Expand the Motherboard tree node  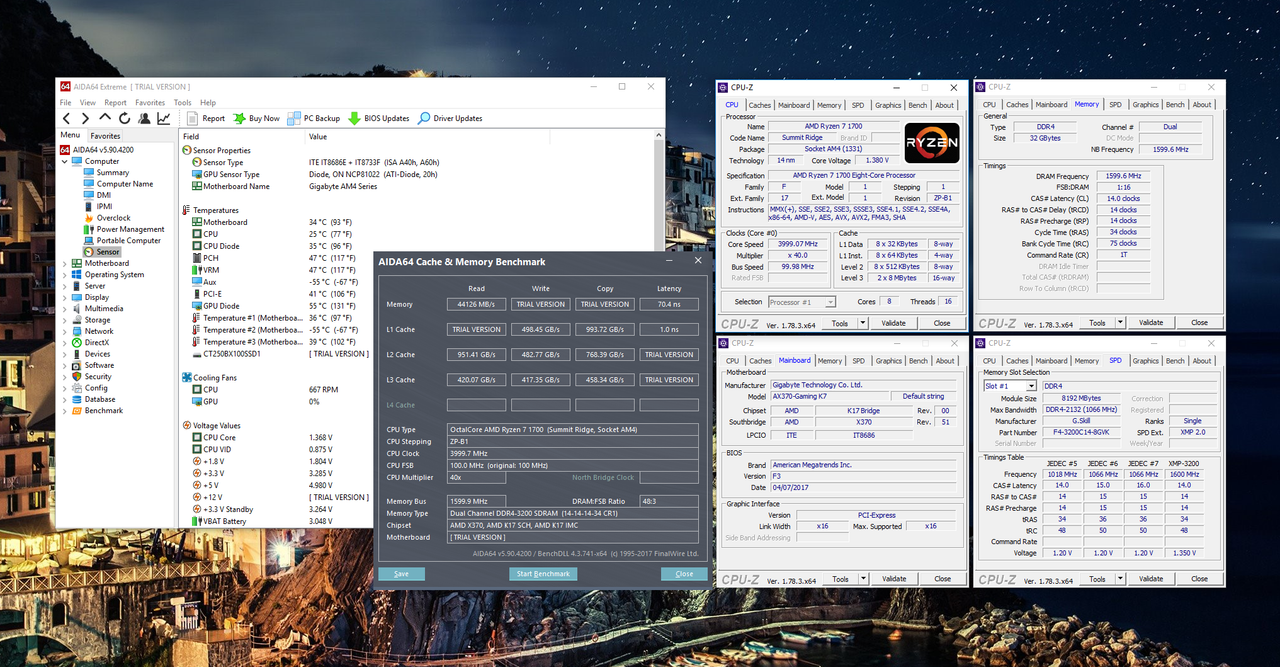click(x=65, y=263)
